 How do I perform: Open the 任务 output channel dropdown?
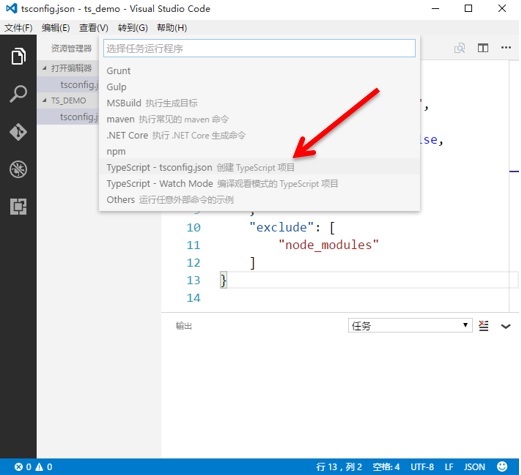pos(410,325)
